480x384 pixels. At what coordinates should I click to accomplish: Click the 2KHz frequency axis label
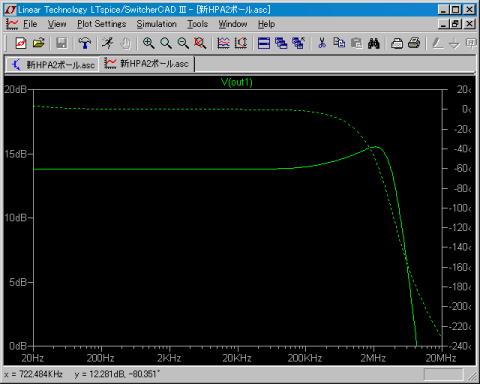coord(169,358)
